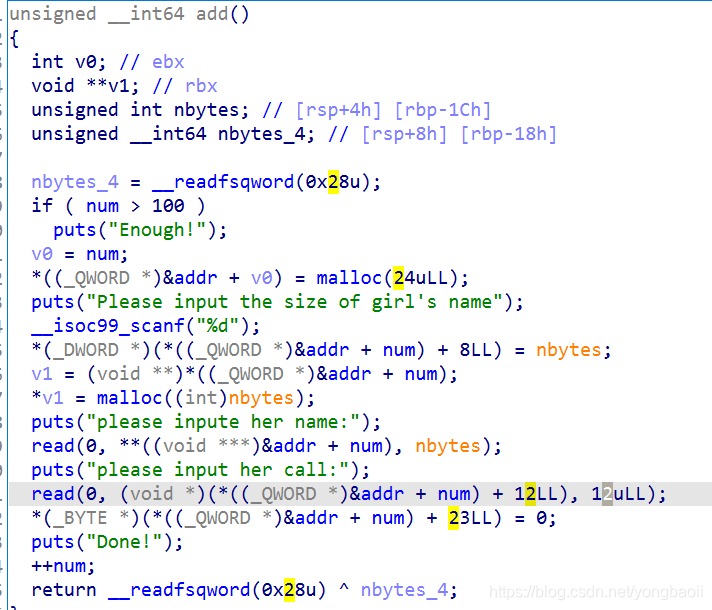Select the unsigned int nbytes declaration
Screen dimensions: 712x610
(x=140, y=110)
